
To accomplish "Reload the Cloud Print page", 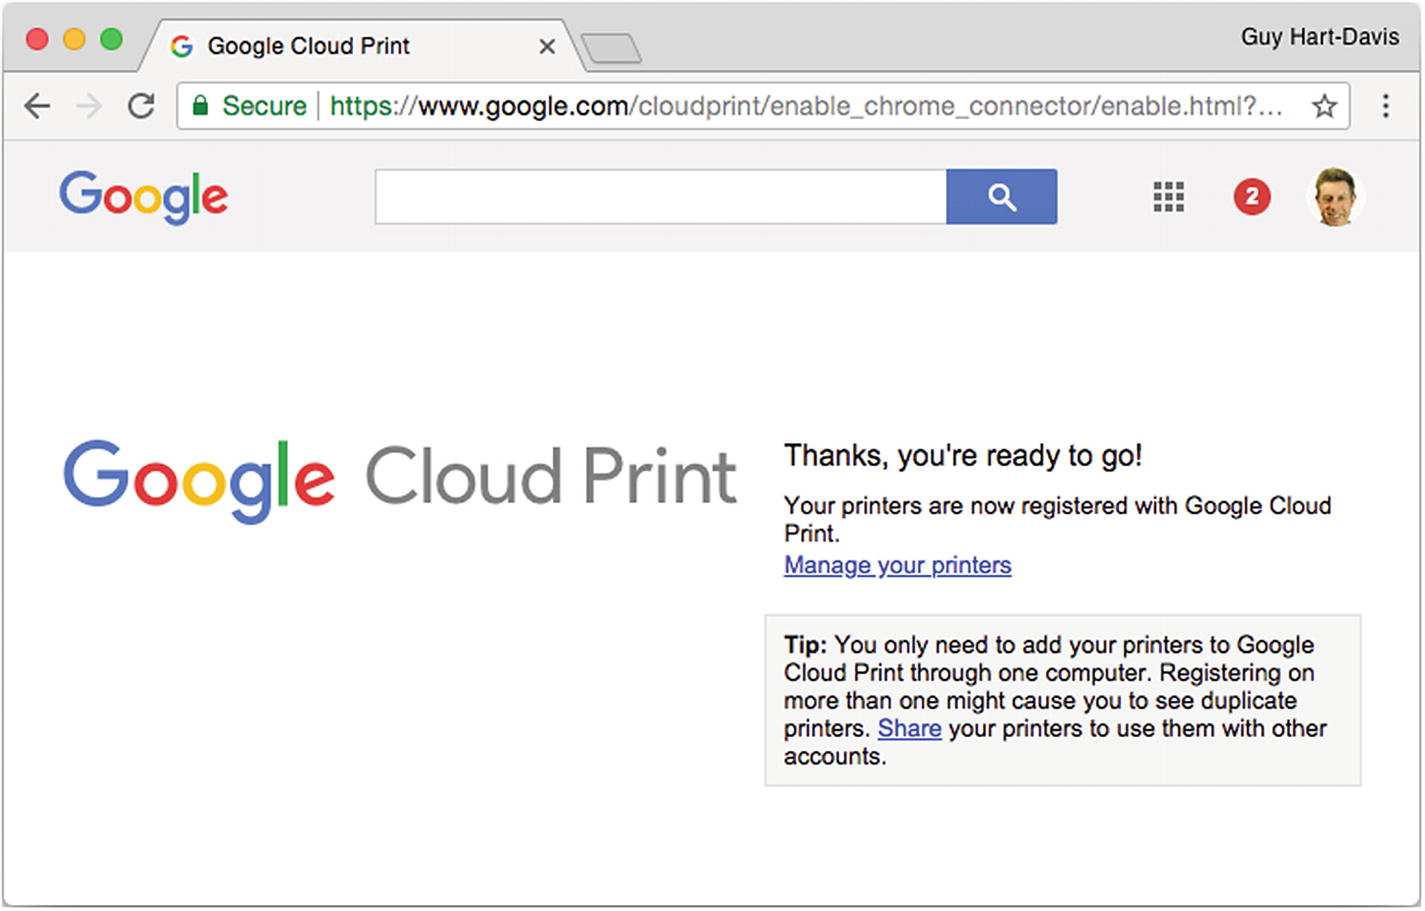I will (141, 106).
